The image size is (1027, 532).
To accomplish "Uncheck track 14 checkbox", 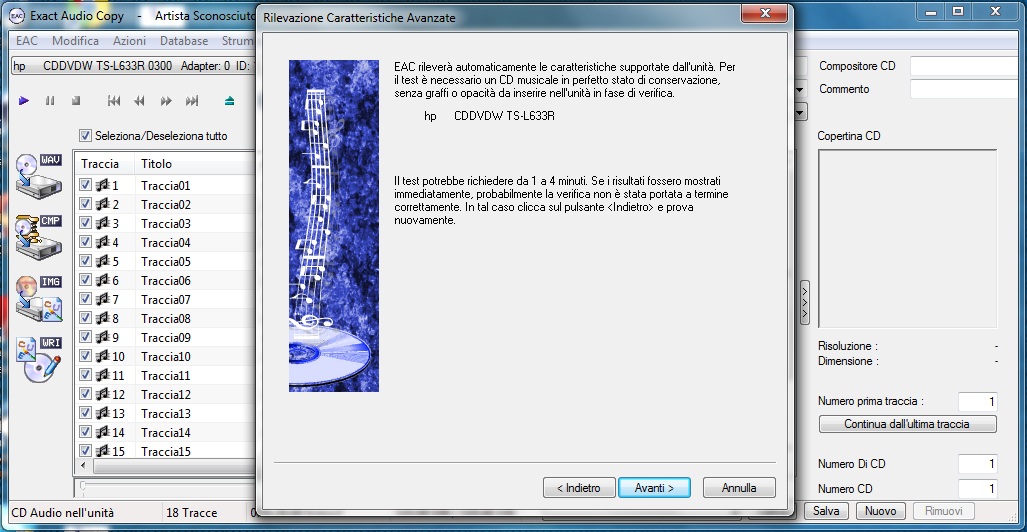I will tap(85, 432).
